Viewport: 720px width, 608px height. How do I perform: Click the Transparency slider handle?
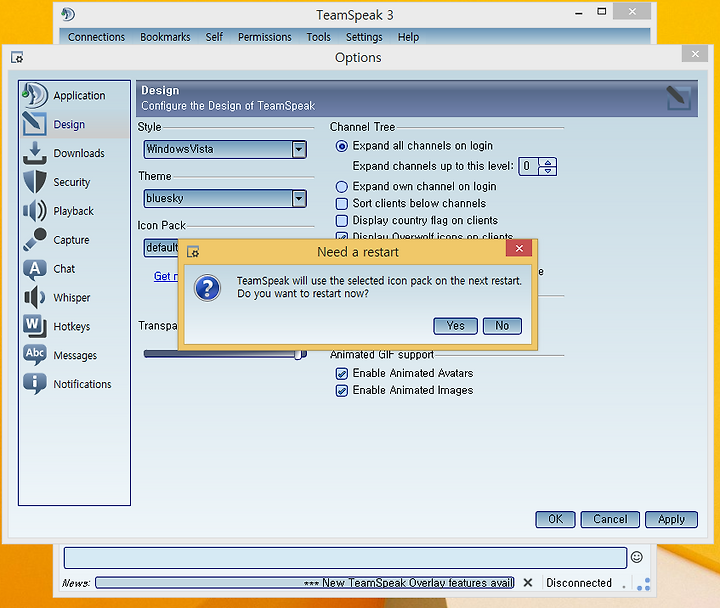pos(299,354)
